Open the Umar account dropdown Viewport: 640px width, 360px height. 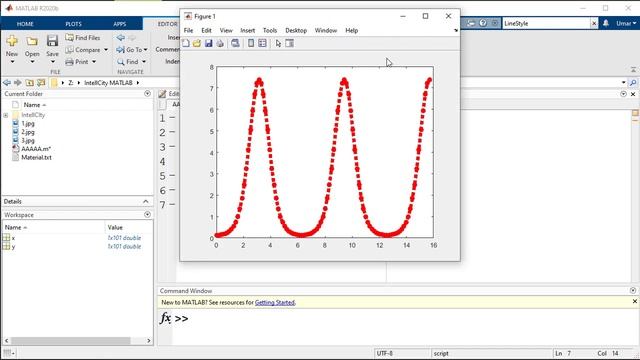(626, 24)
